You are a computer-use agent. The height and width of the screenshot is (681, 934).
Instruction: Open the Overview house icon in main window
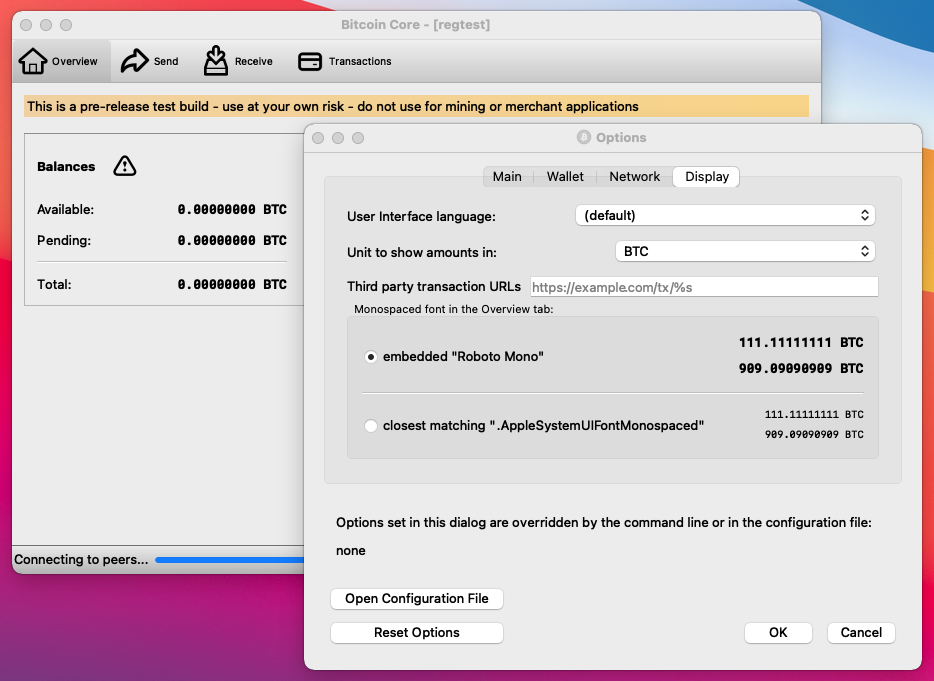(33, 61)
